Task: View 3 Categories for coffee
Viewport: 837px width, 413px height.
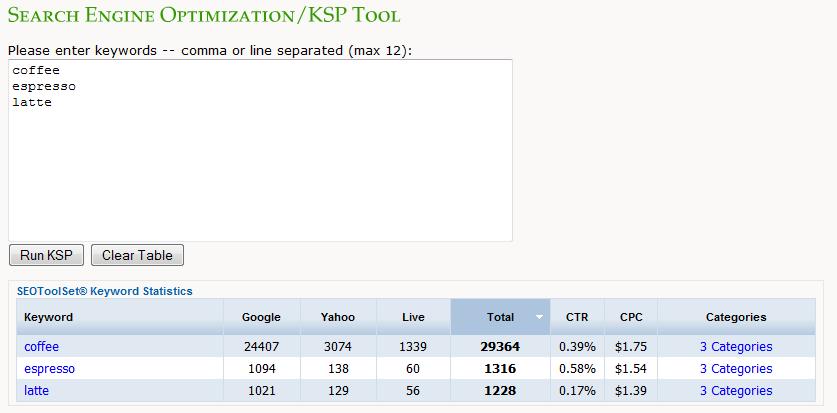Action: tap(736, 347)
